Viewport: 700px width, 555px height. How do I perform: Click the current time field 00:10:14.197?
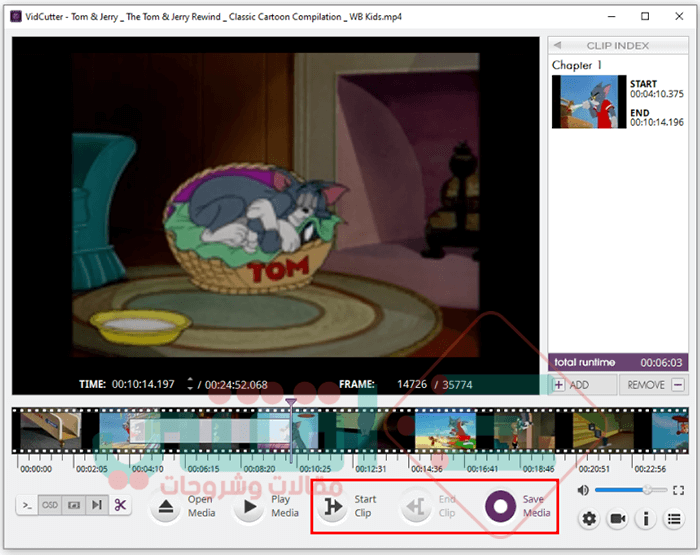tap(143, 384)
